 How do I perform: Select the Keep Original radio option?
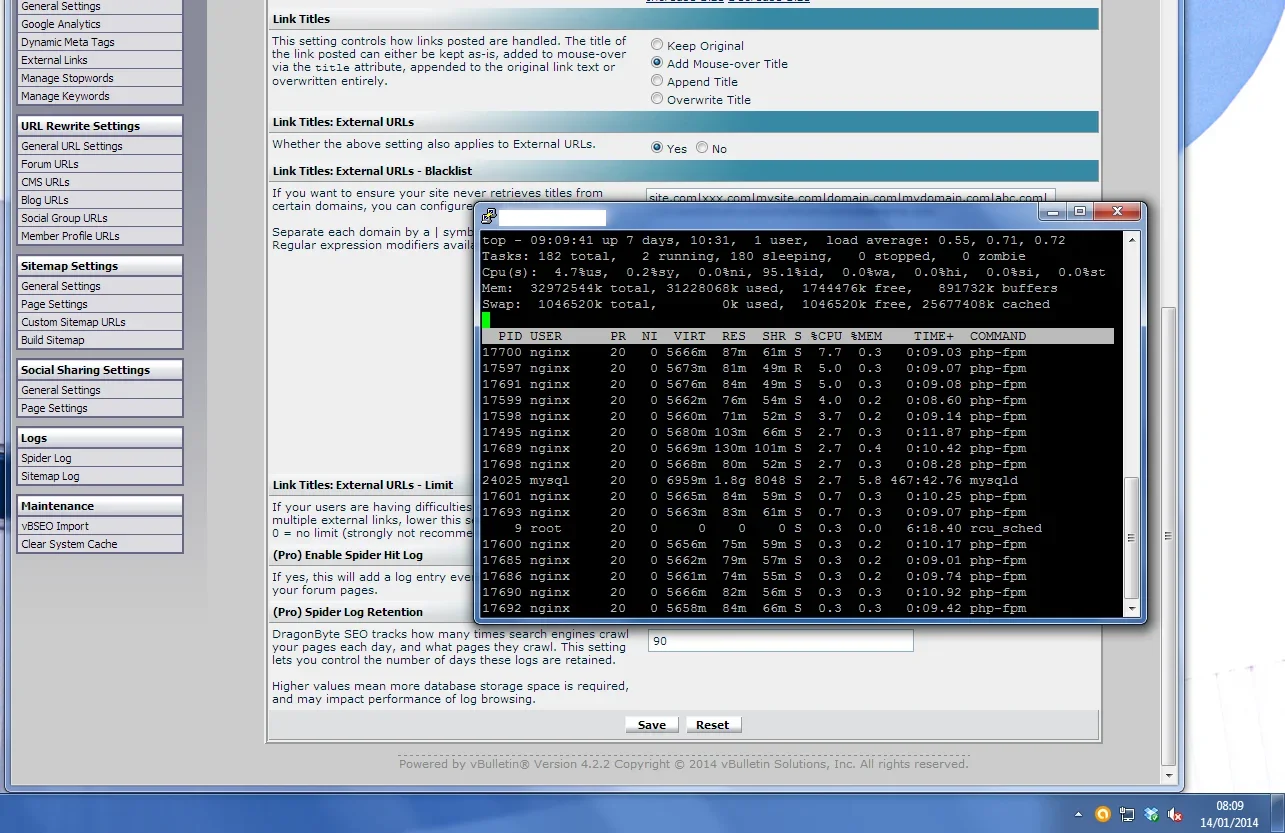pyautogui.click(x=657, y=45)
